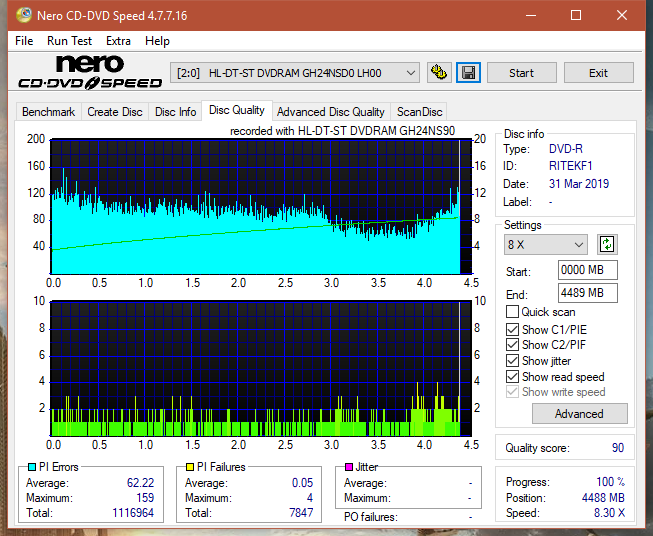Minimize the Nero CD-DVD Speed window
The image size is (653, 536).
(x=531, y=15)
